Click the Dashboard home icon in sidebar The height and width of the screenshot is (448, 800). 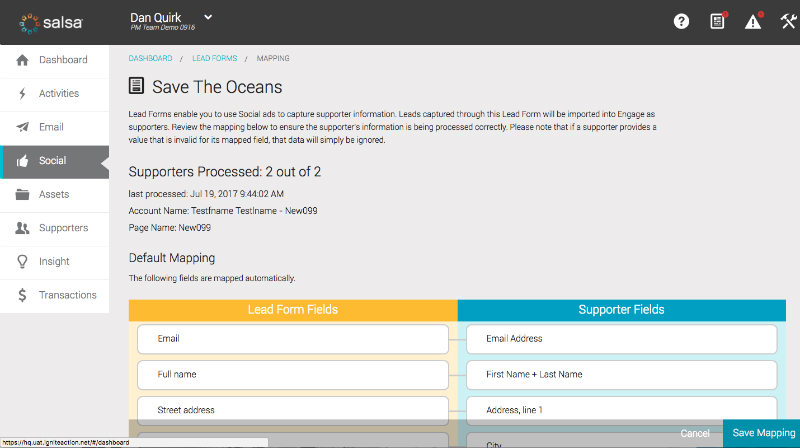(x=22, y=60)
